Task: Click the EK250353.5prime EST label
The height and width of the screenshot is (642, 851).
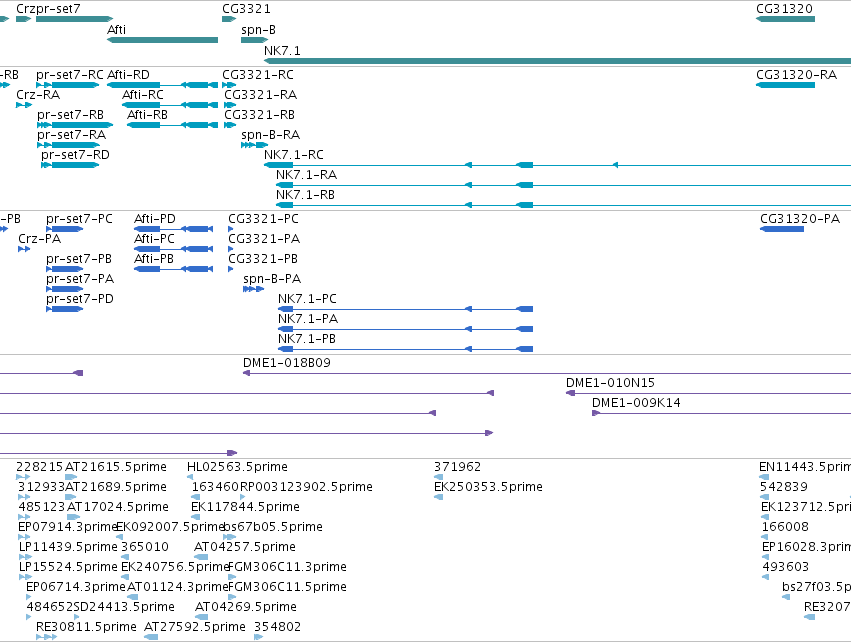Action: tap(488, 487)
